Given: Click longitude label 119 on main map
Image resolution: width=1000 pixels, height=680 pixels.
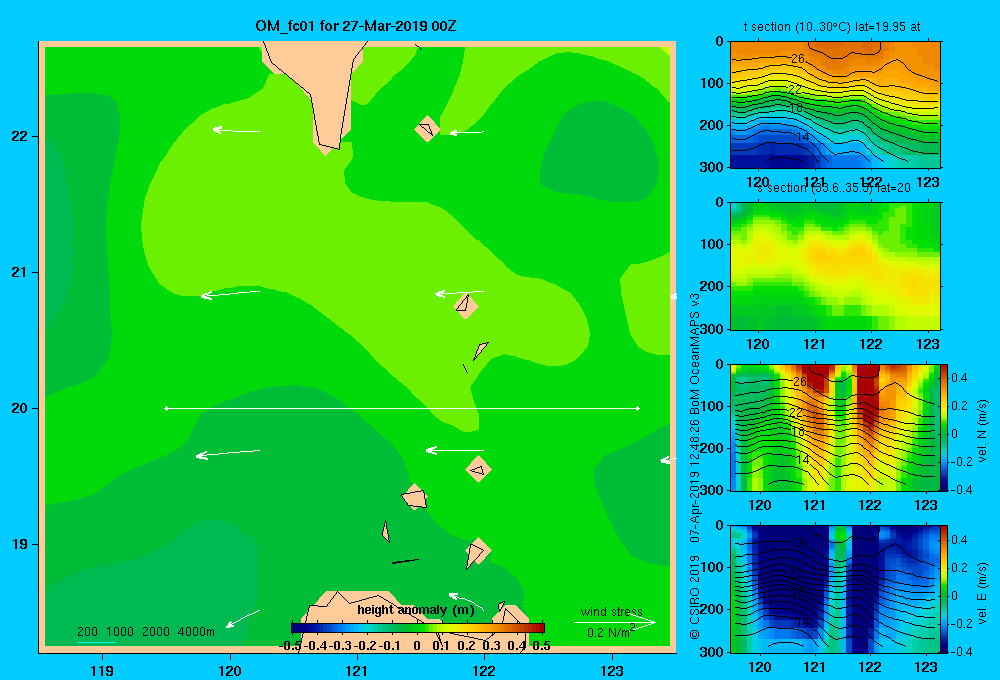Looking at the screenshot, I should (103, 670).
